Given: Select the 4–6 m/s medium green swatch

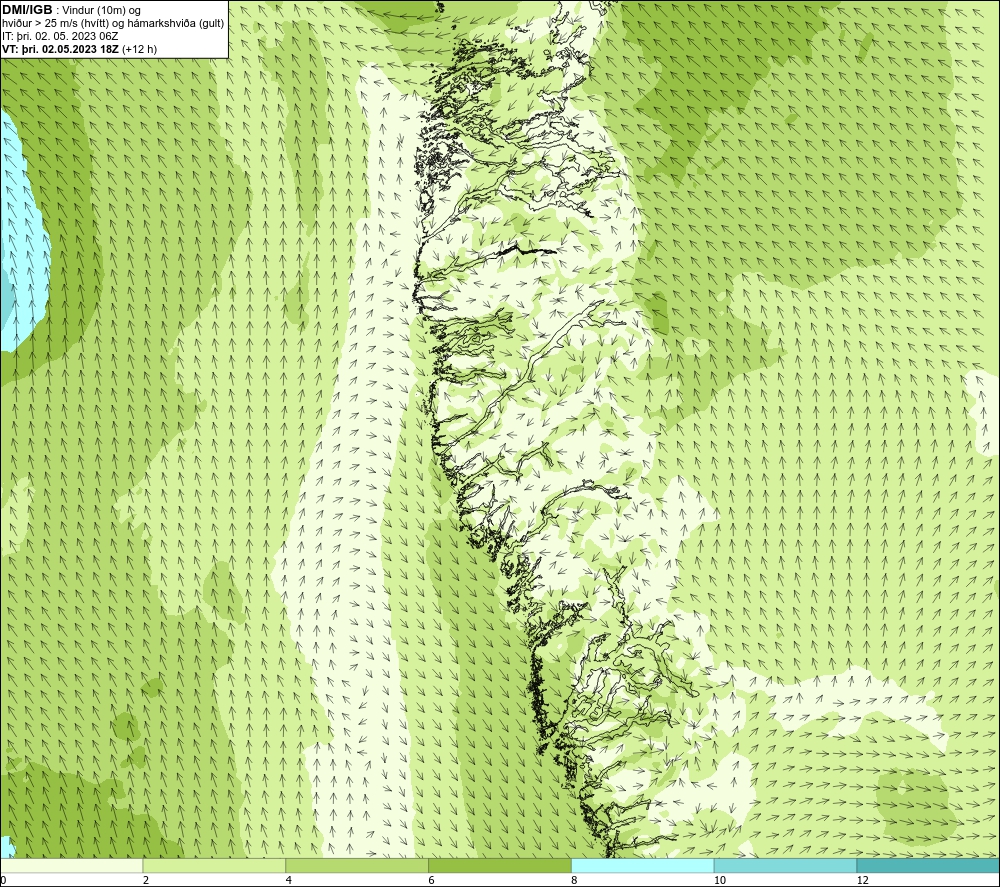Looking at the screenshot, I should (x=357, y=865).
